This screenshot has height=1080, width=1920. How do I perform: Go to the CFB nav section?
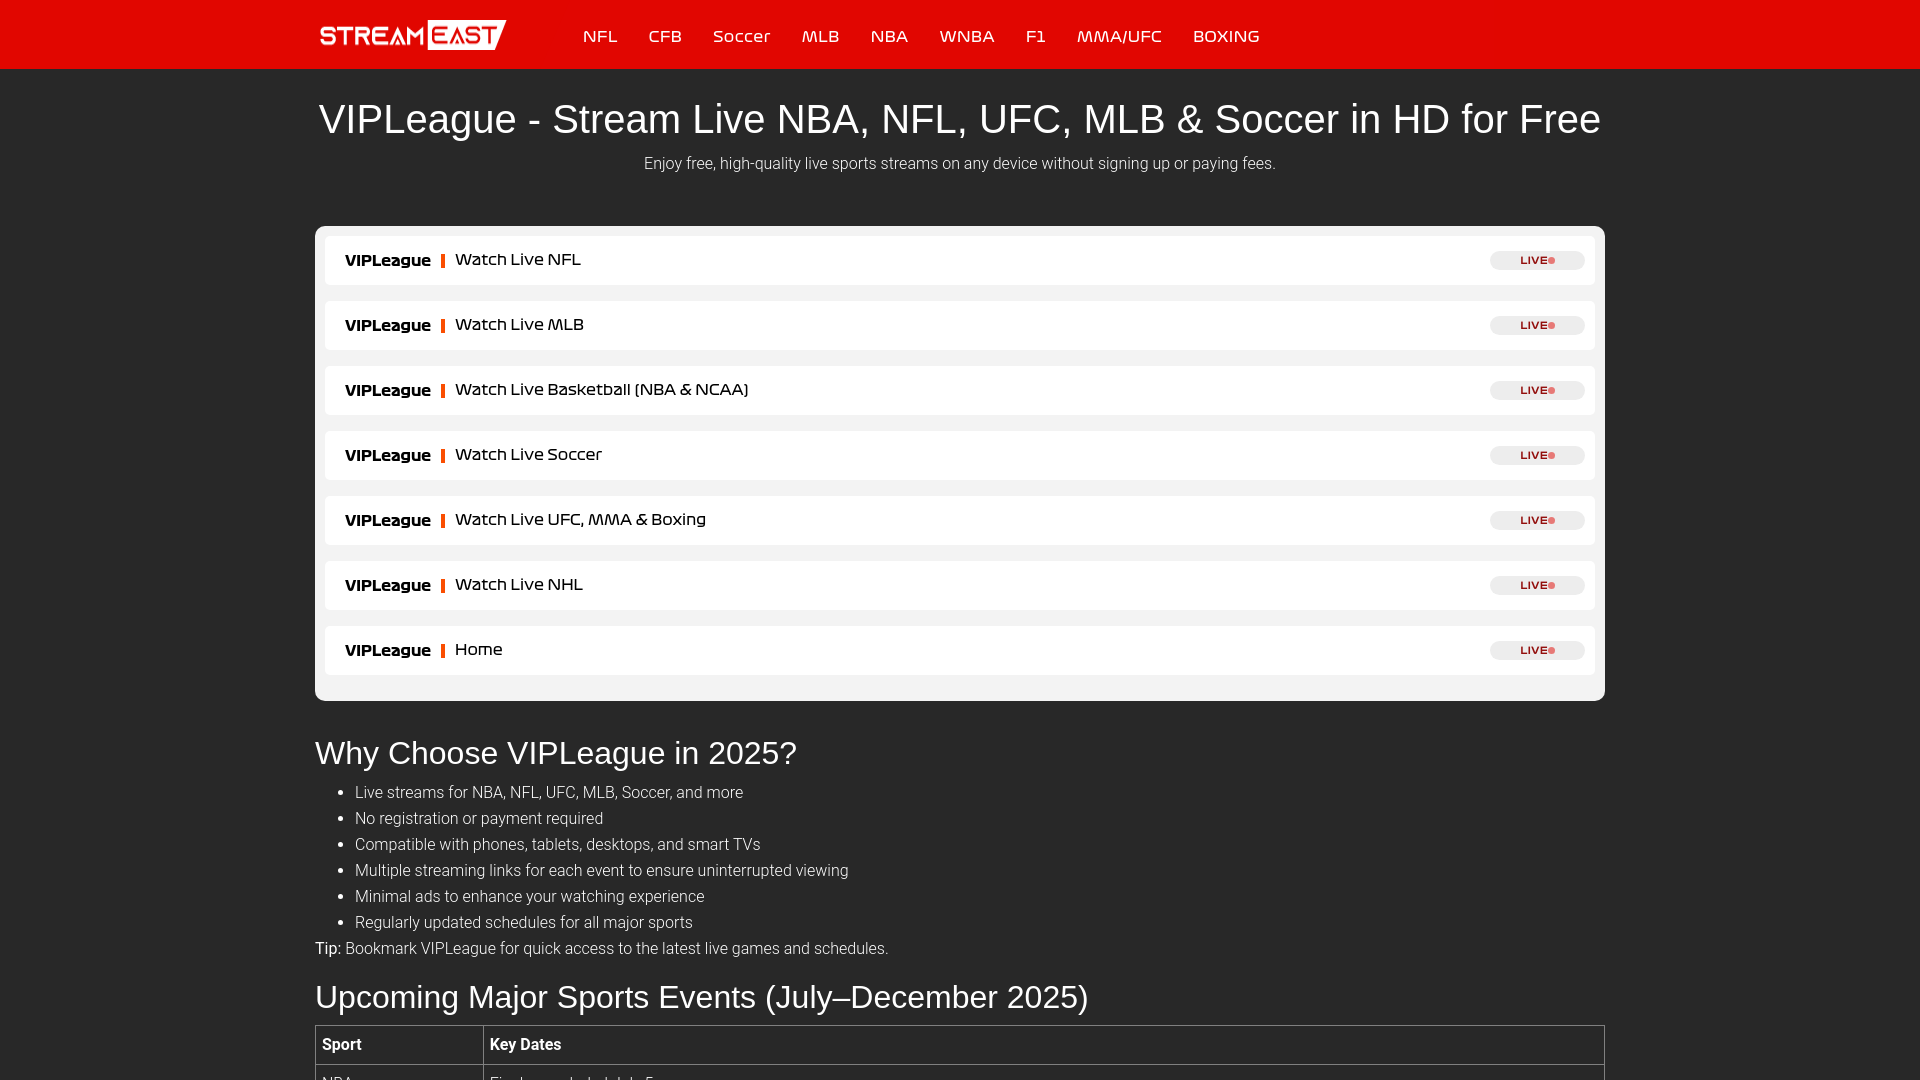coord(665,37)
